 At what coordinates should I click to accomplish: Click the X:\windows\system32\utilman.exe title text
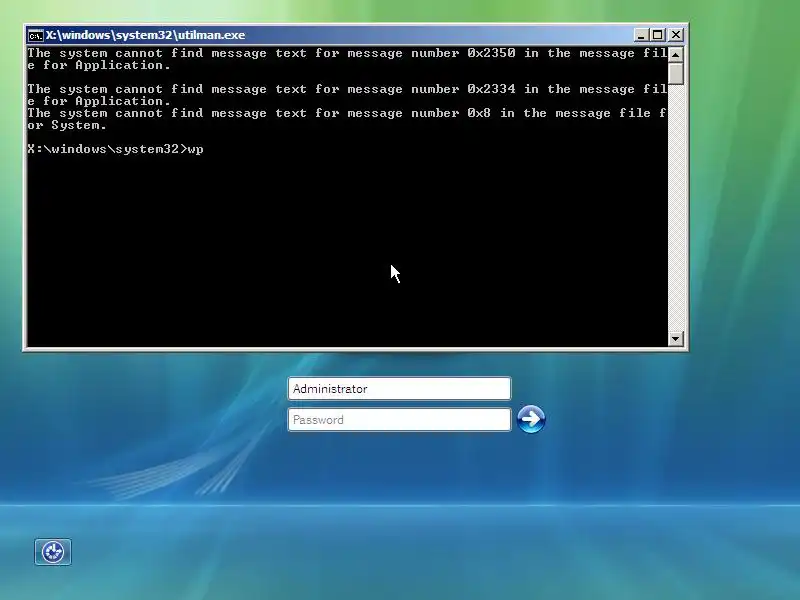(145, 35)
